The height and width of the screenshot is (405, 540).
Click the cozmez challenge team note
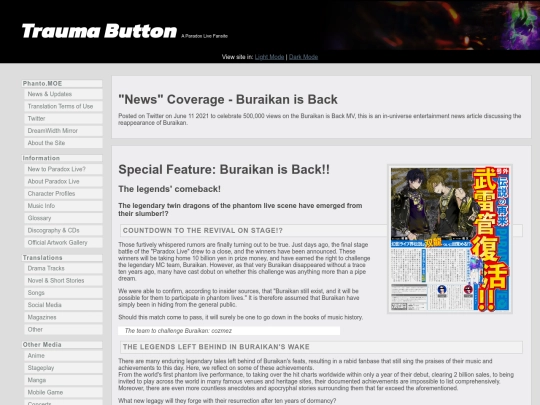(229, 331)
